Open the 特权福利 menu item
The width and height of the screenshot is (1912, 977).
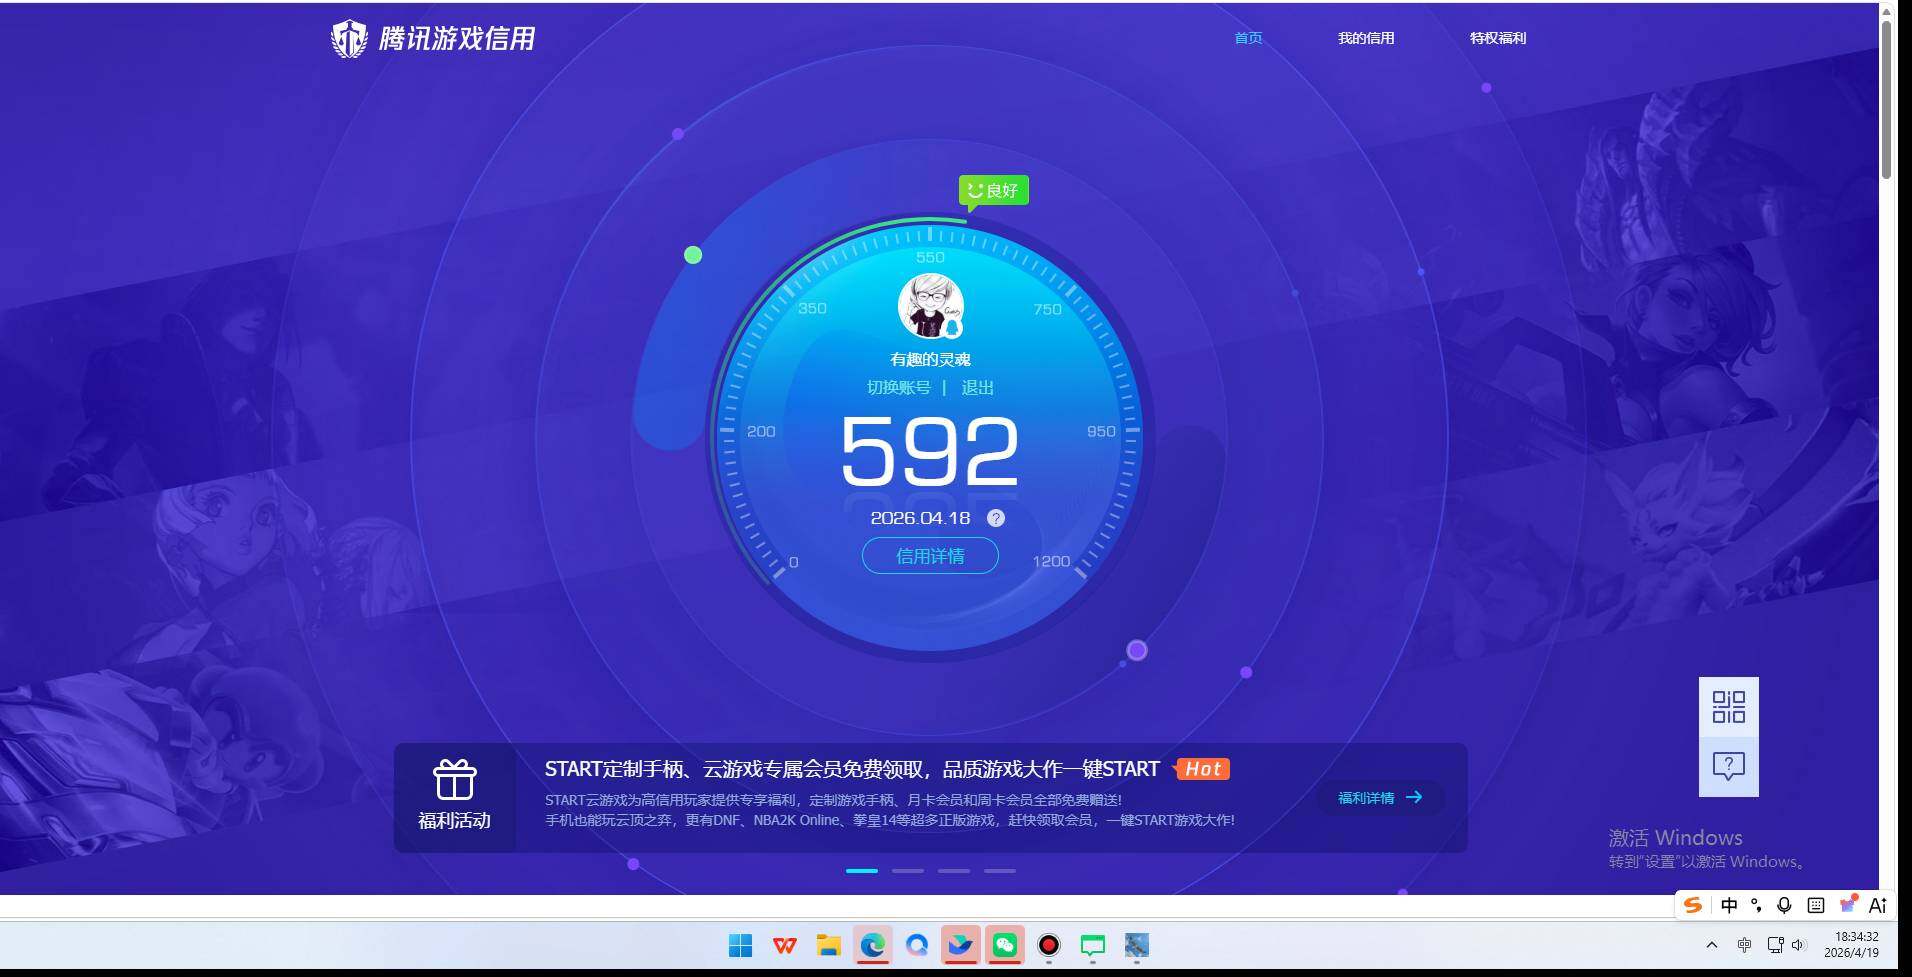1497,38
